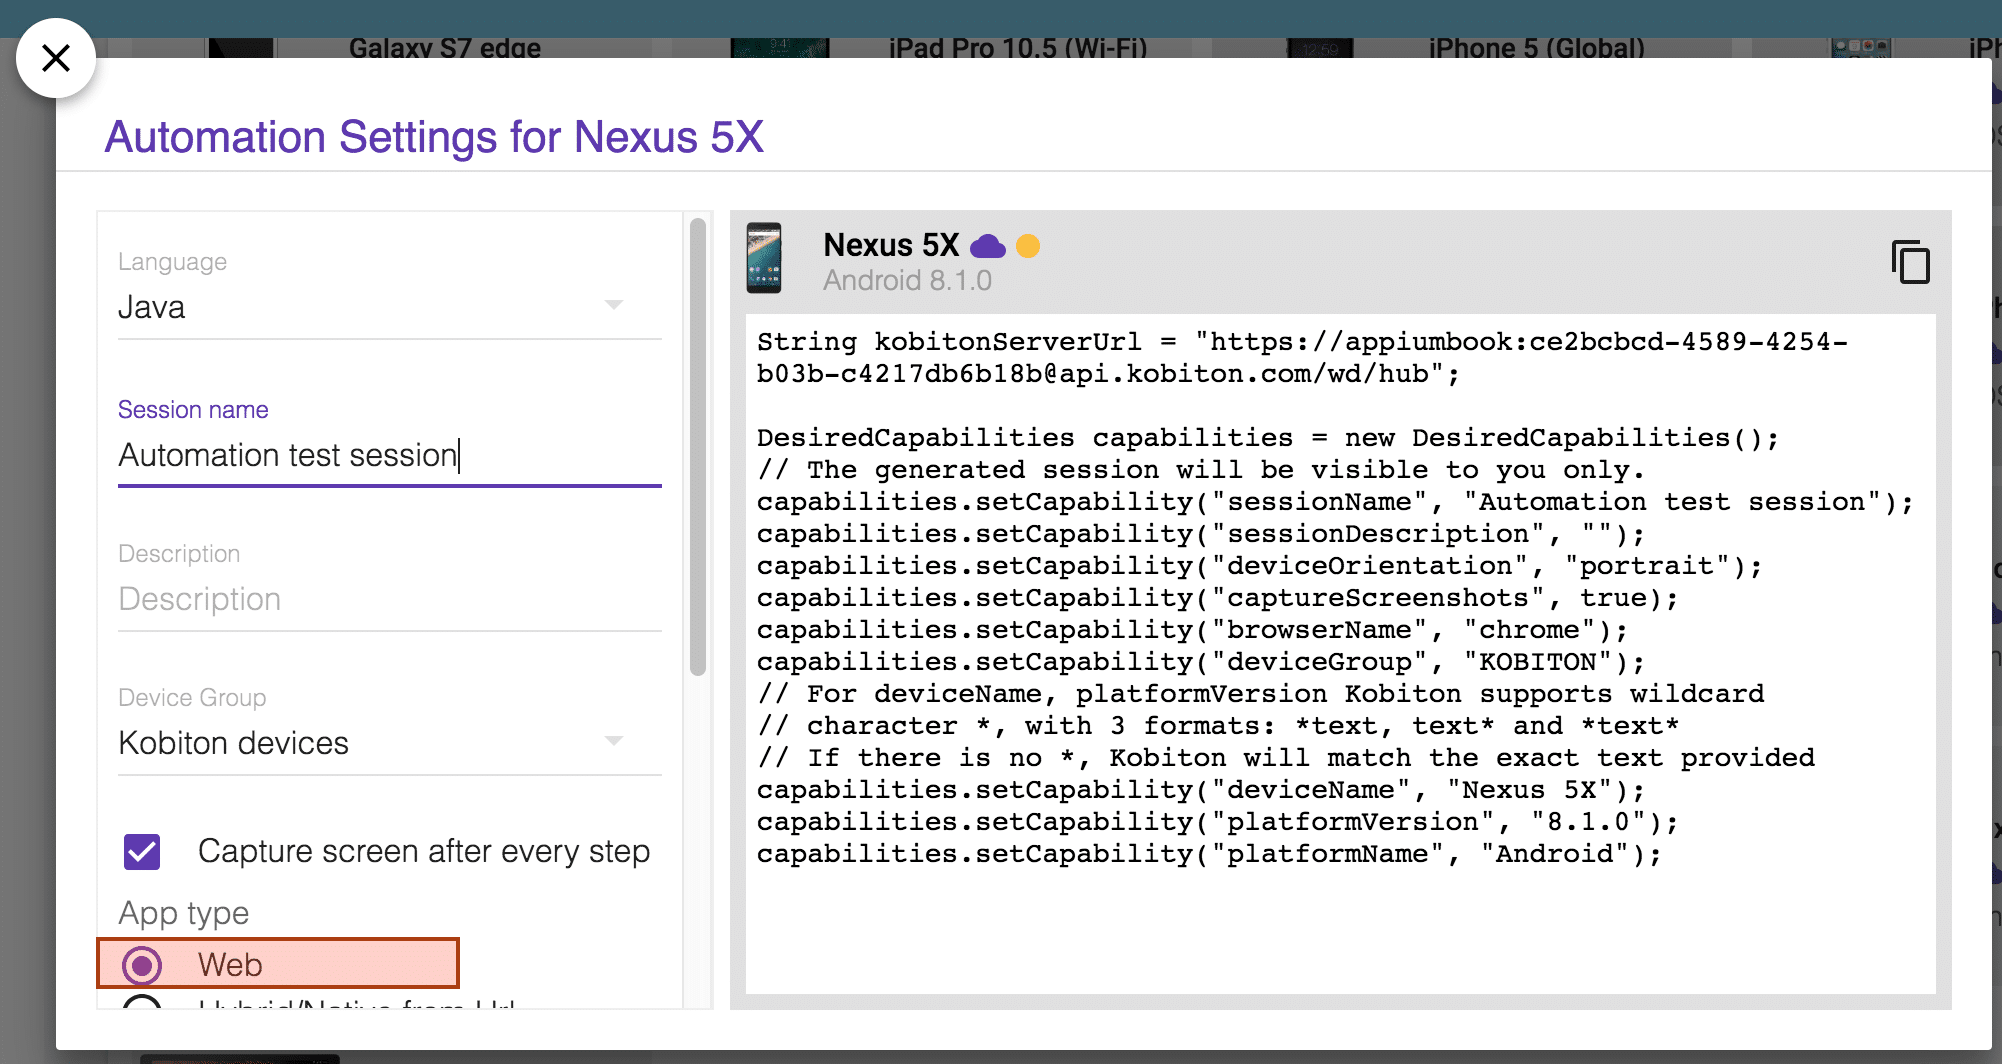Close the Automation Settings dialog
This screenshot has width=2002, height=1064.
click(x=56, y=58)
